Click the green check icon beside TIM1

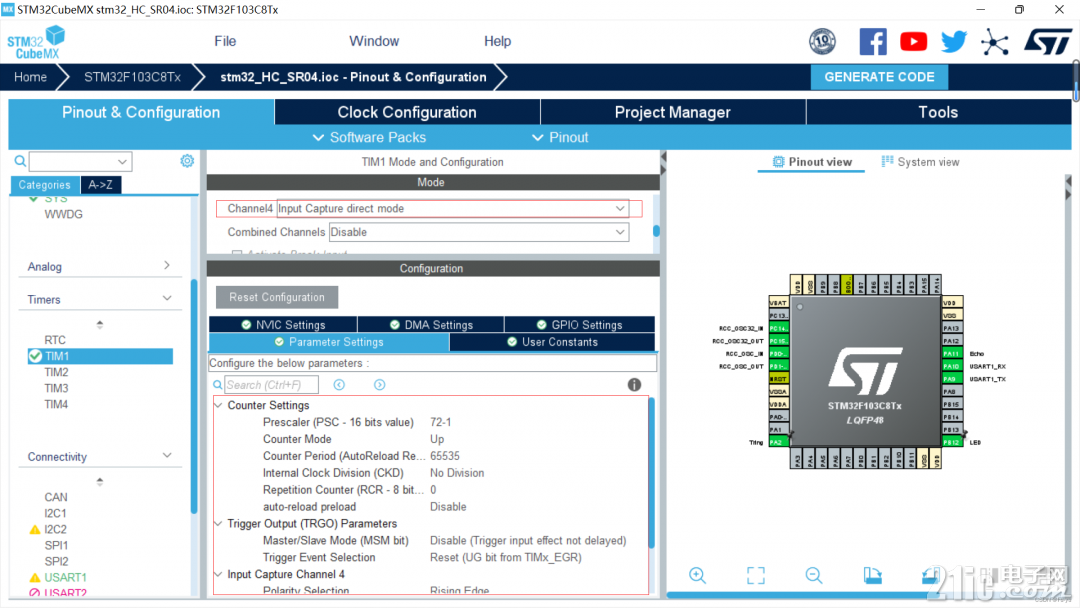point(35,356)
